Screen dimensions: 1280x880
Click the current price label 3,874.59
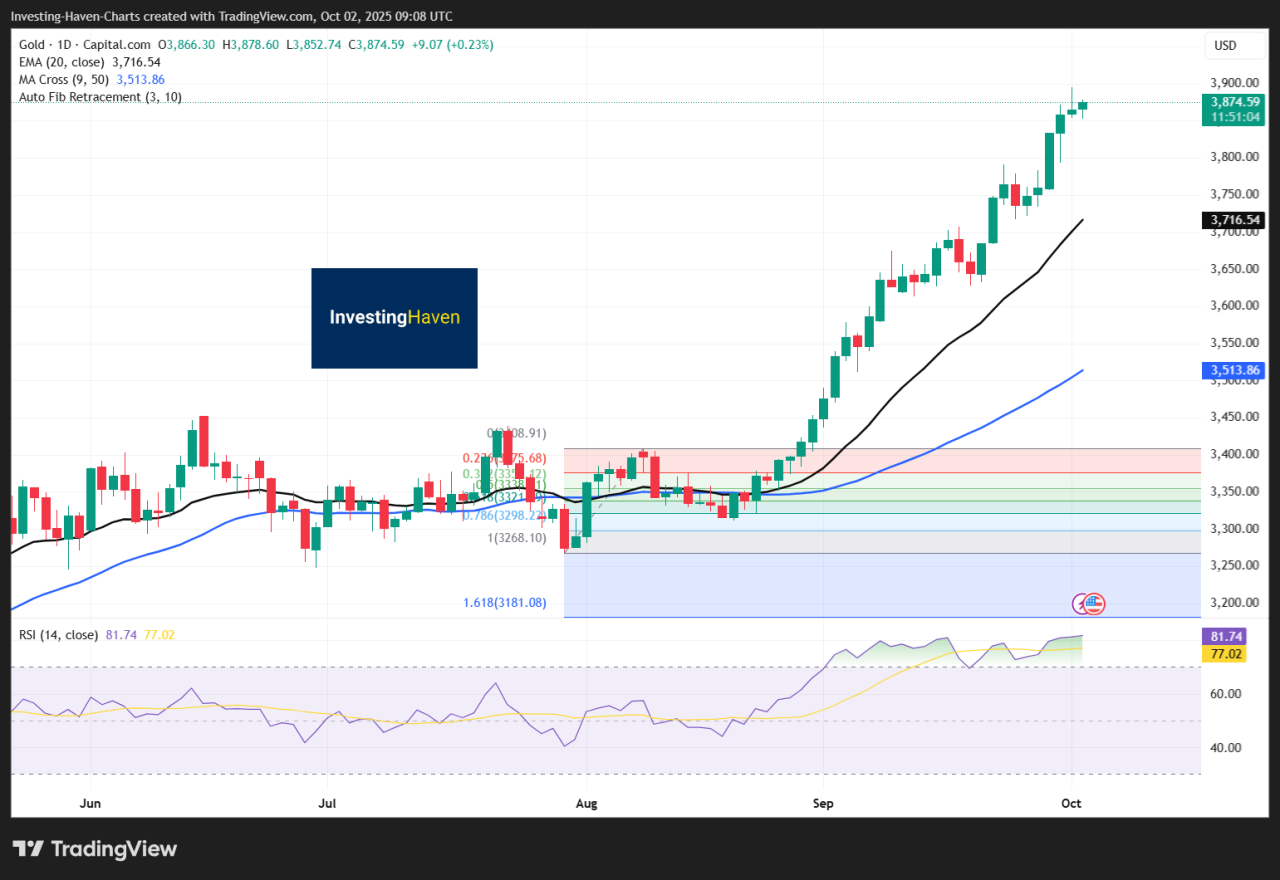tap(1234, 101)
